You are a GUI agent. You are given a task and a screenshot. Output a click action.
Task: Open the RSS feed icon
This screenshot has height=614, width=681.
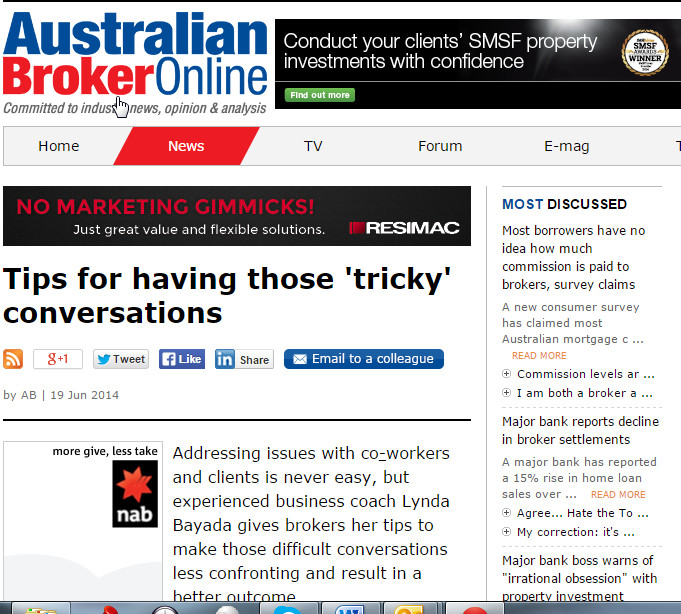coord(13,359)
